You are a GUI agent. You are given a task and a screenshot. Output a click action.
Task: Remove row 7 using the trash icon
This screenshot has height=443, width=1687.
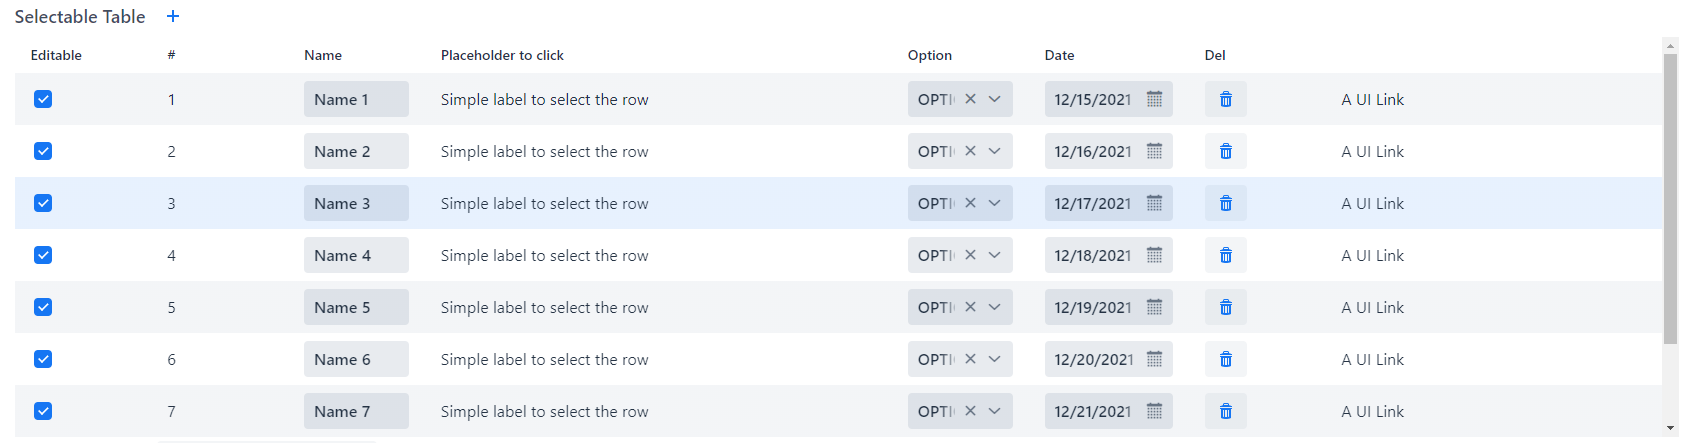[x=1225, y=411]
